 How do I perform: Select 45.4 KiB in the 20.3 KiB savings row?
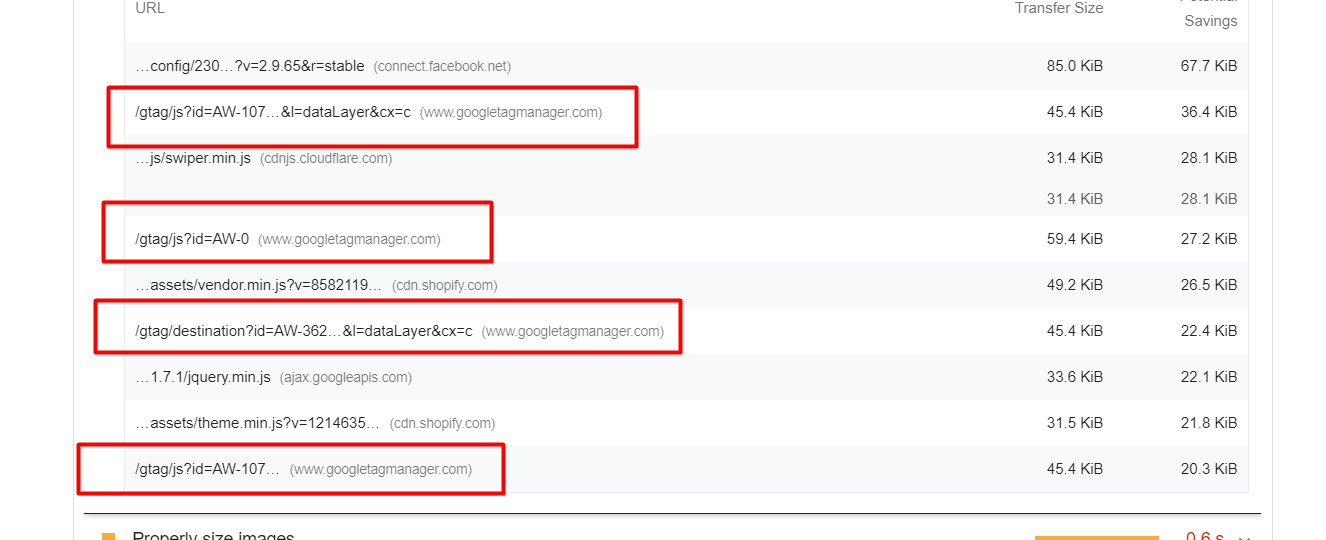coord(1075,469)
